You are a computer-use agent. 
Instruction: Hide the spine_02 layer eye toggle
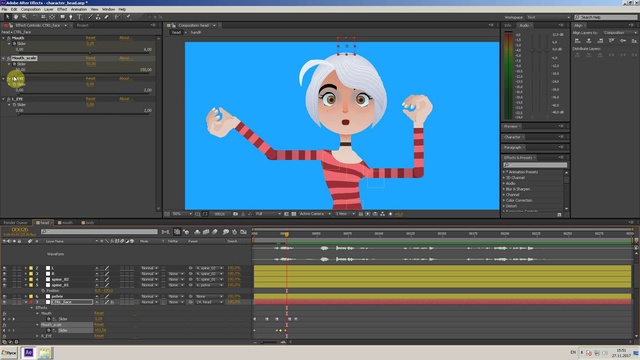[4, 280]
